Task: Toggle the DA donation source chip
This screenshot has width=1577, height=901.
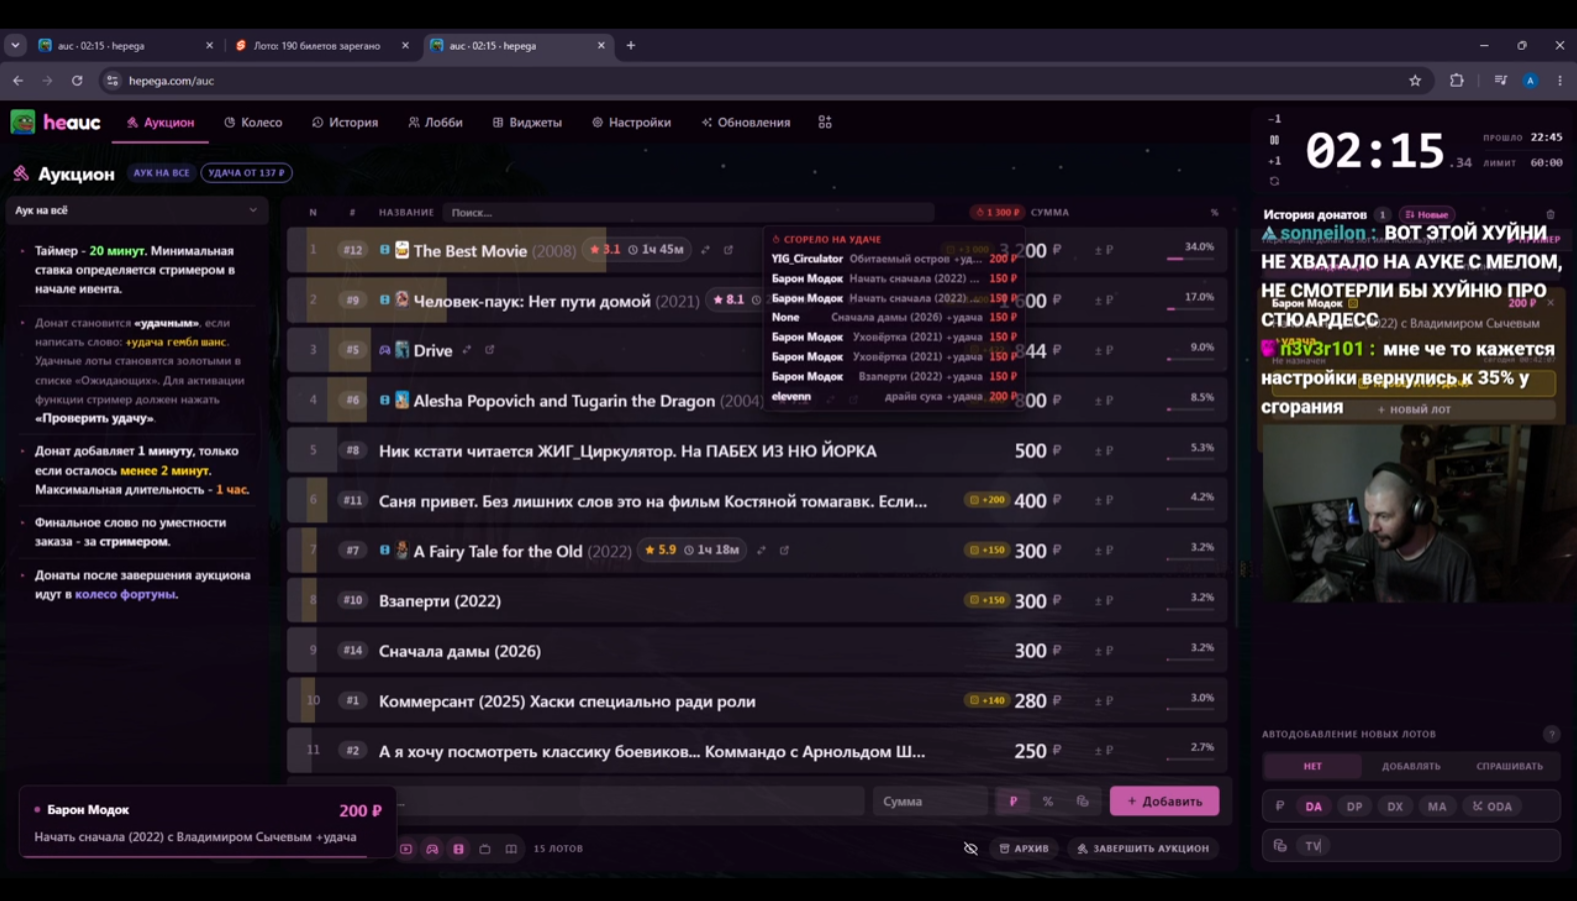Action: click(1313, 807)
